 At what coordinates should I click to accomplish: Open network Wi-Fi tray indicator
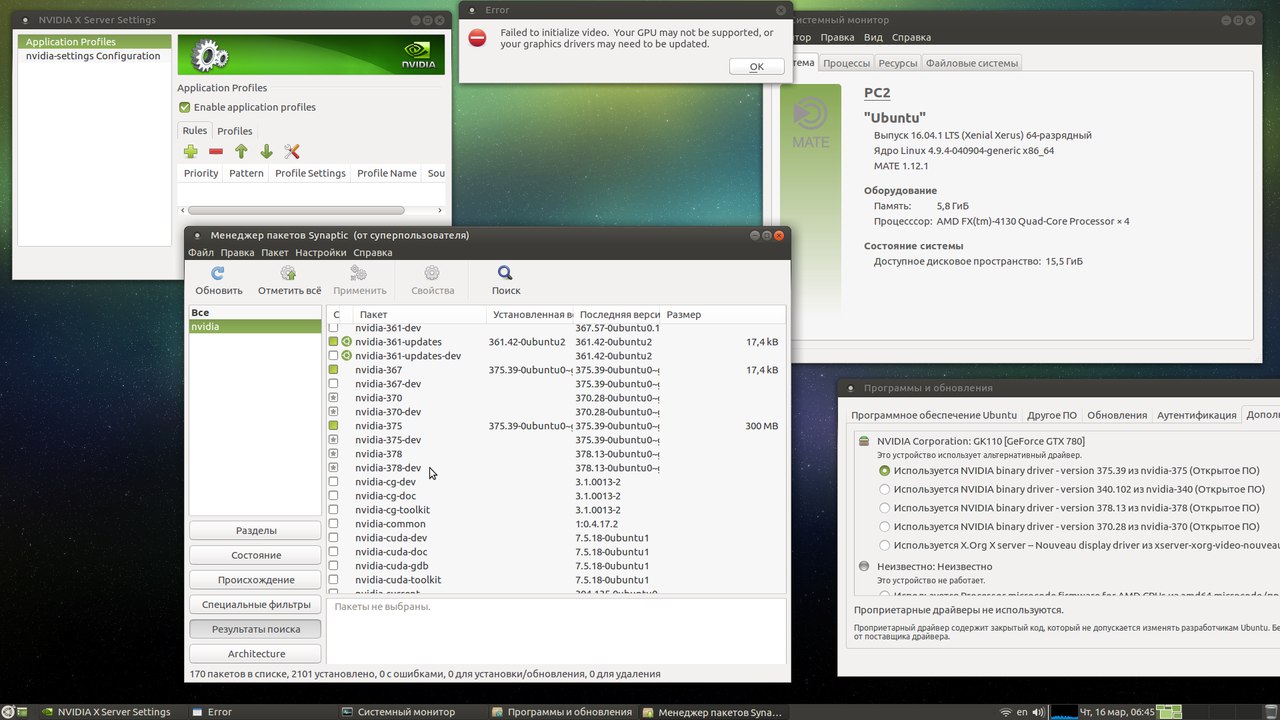click(1006, 712)
